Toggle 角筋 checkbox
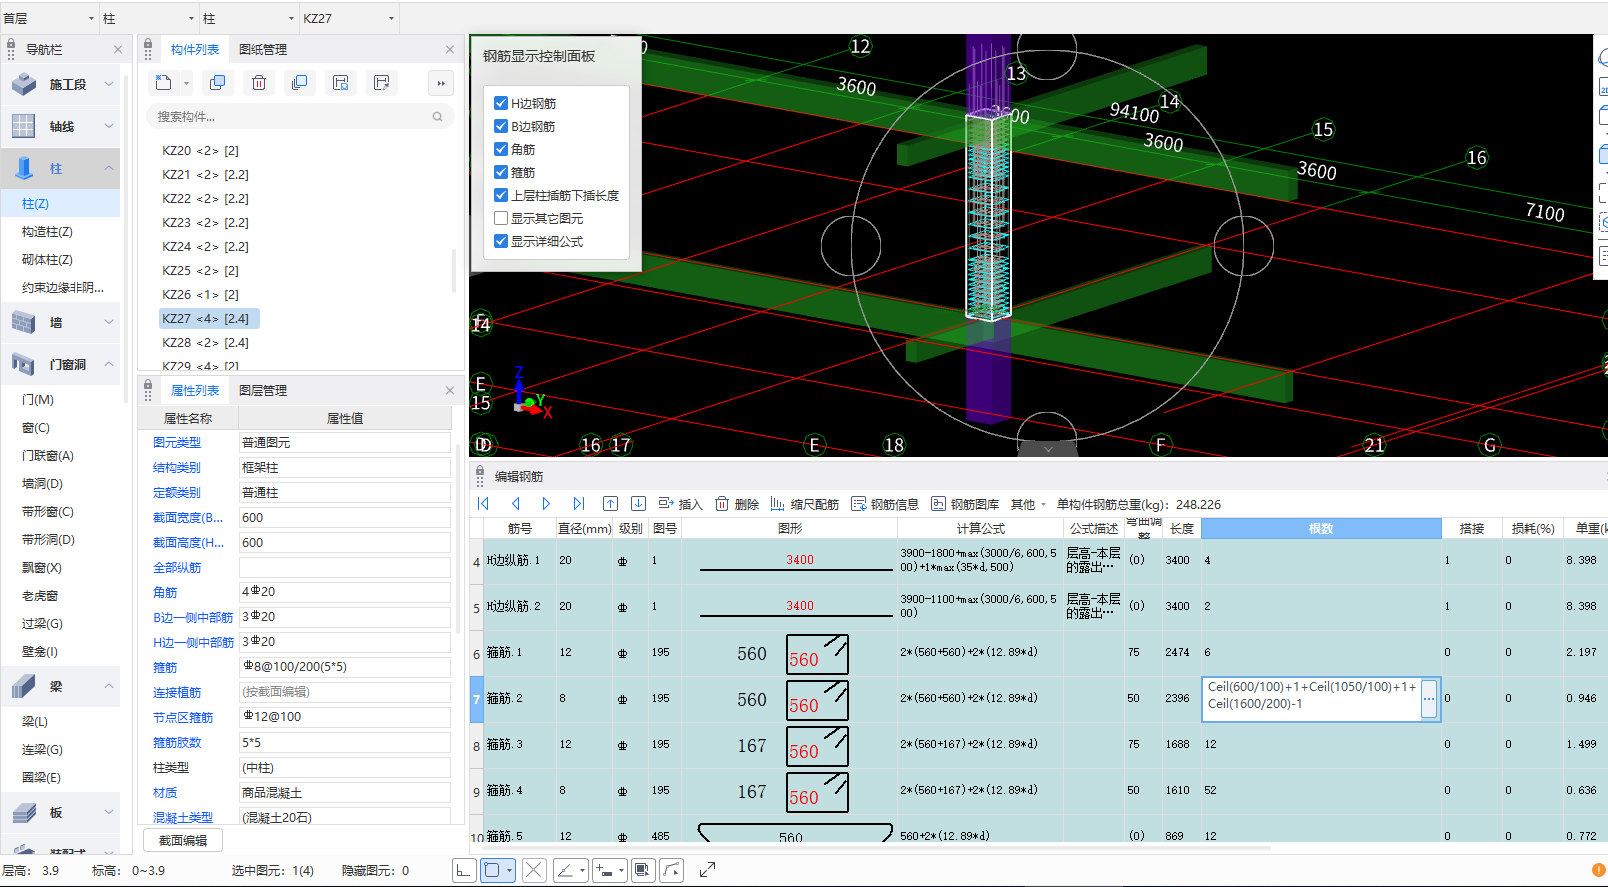 tap(501, 149)
